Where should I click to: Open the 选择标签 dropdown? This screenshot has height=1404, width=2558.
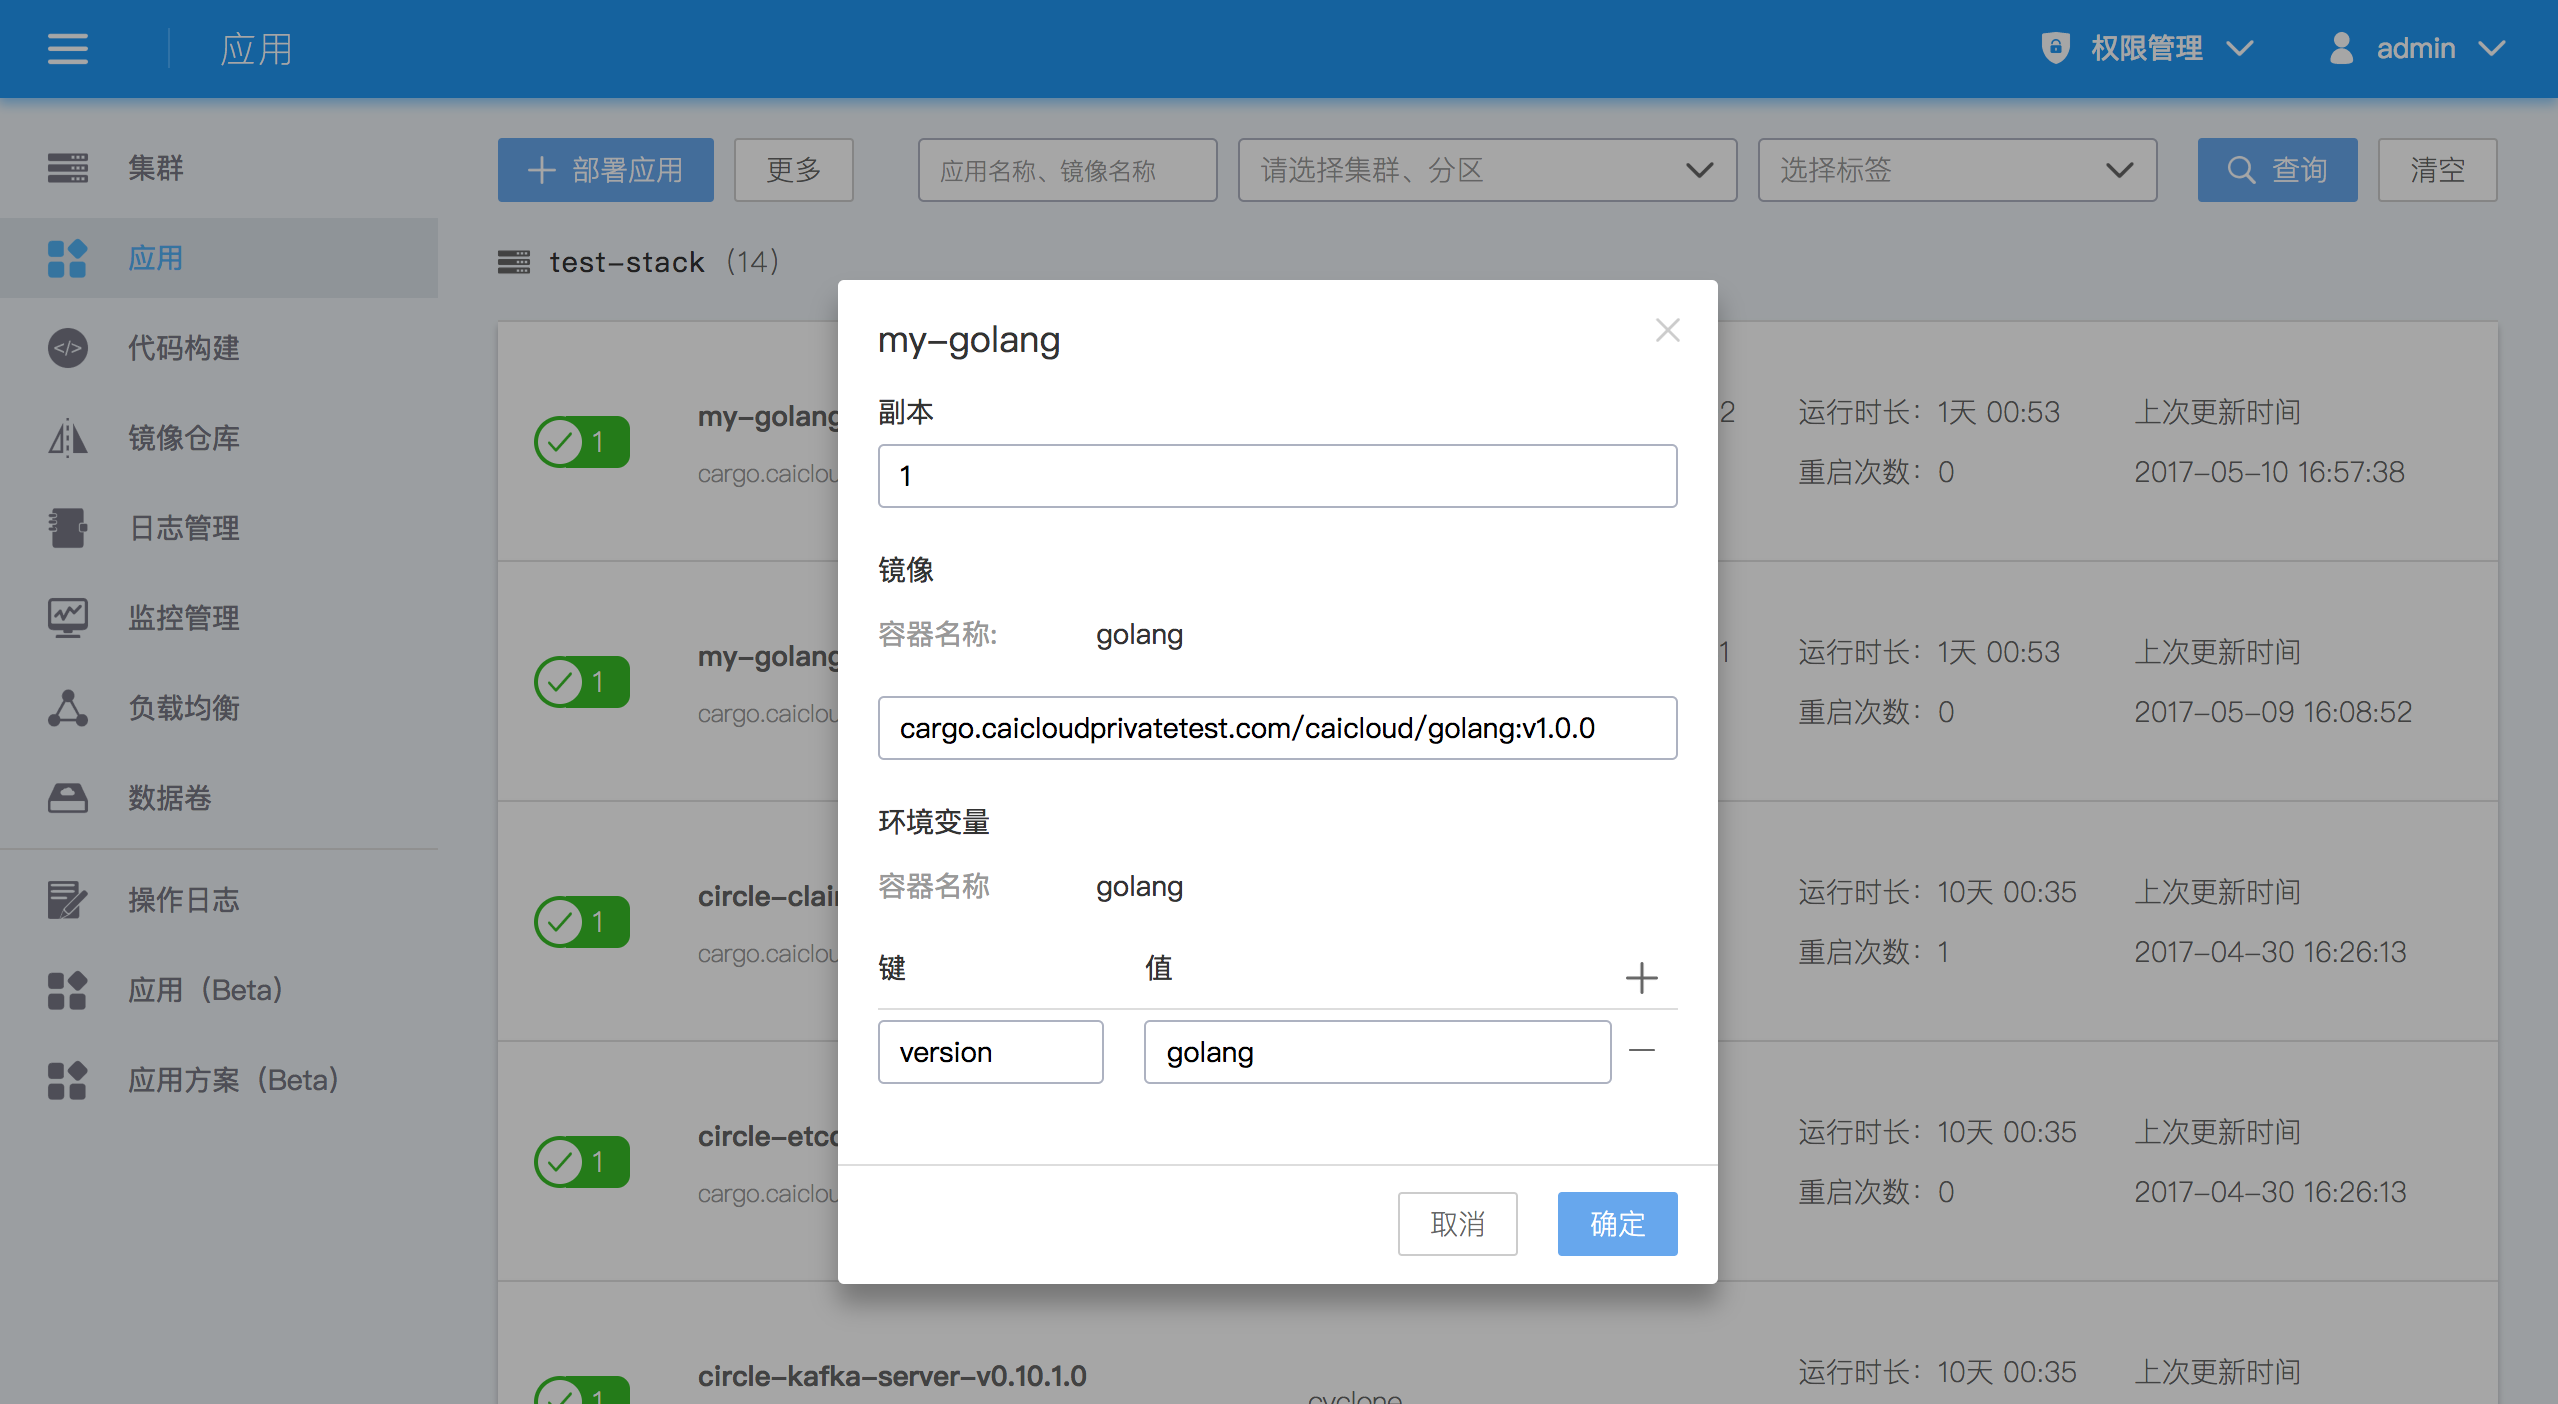point(1956,170)
